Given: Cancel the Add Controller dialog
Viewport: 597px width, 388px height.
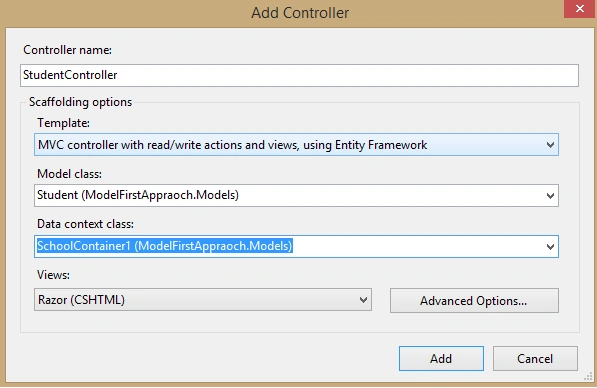Looking at the screenshot, I should 535,358.
